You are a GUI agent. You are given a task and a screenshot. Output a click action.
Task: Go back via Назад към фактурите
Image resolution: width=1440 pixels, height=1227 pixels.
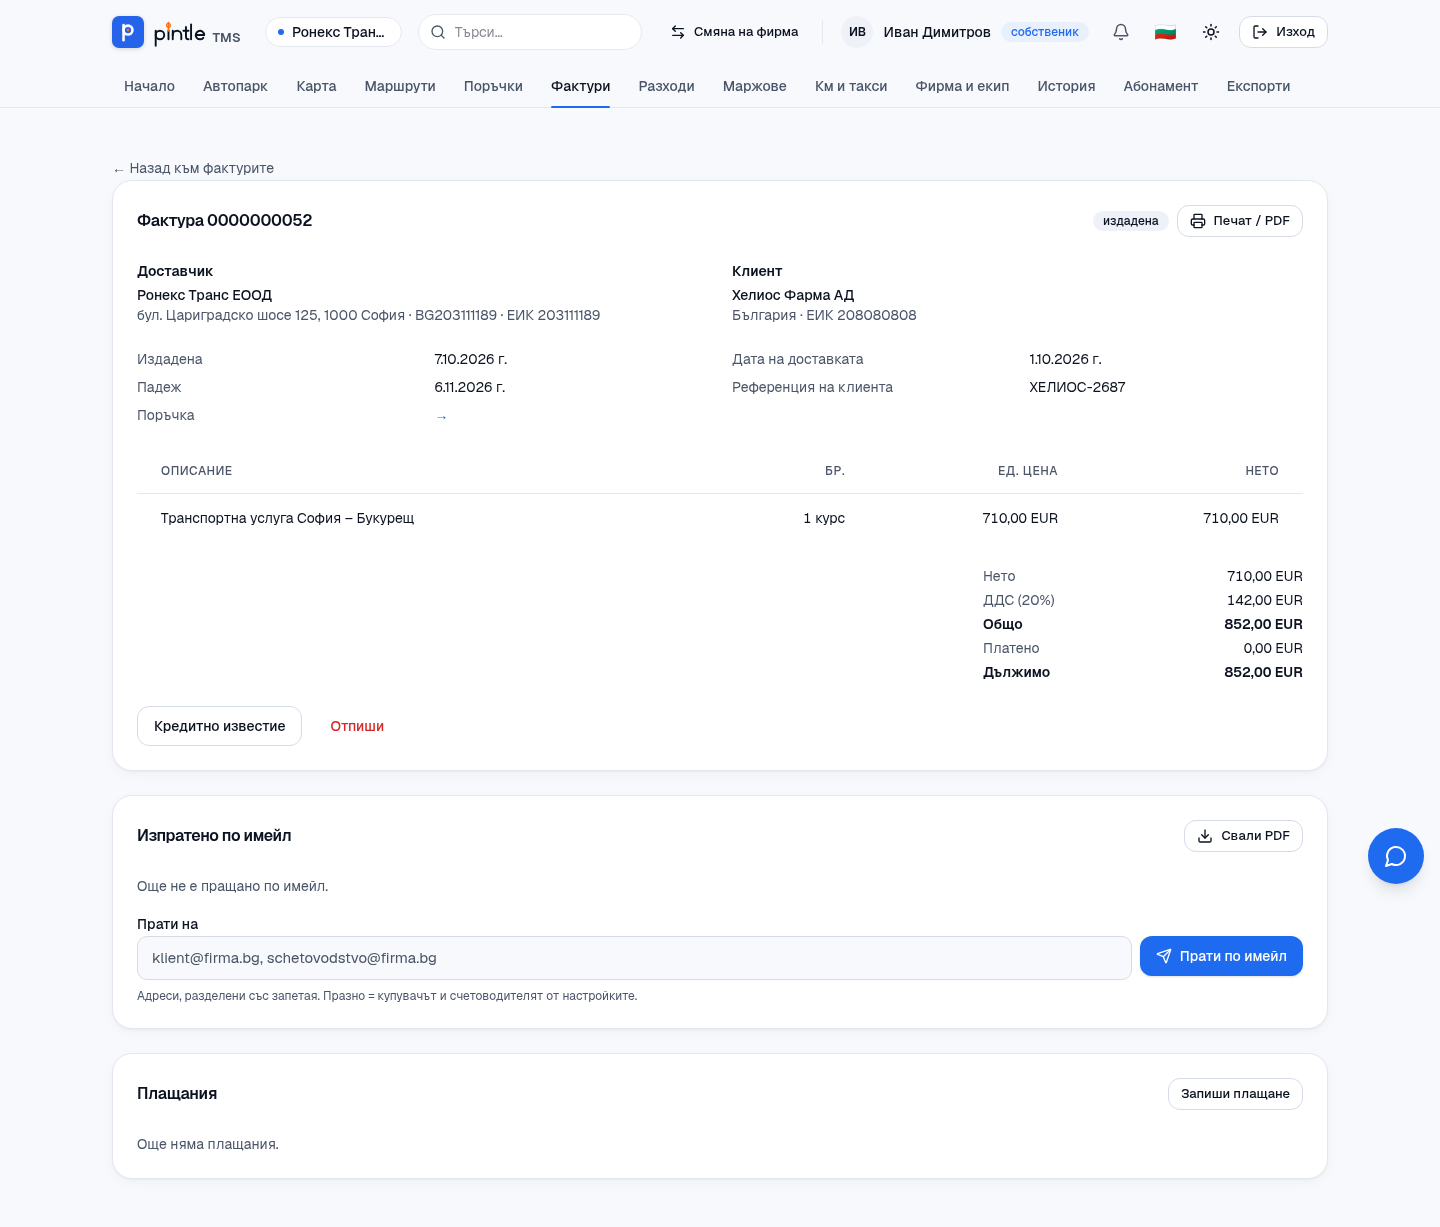(193, 168)
